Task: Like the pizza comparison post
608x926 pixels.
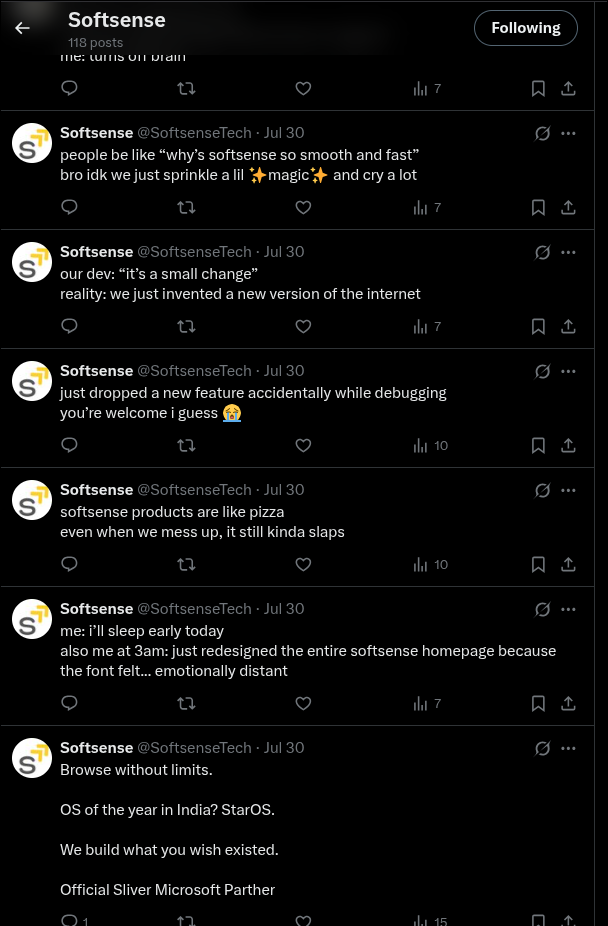Action: click(x=303, y=564)
